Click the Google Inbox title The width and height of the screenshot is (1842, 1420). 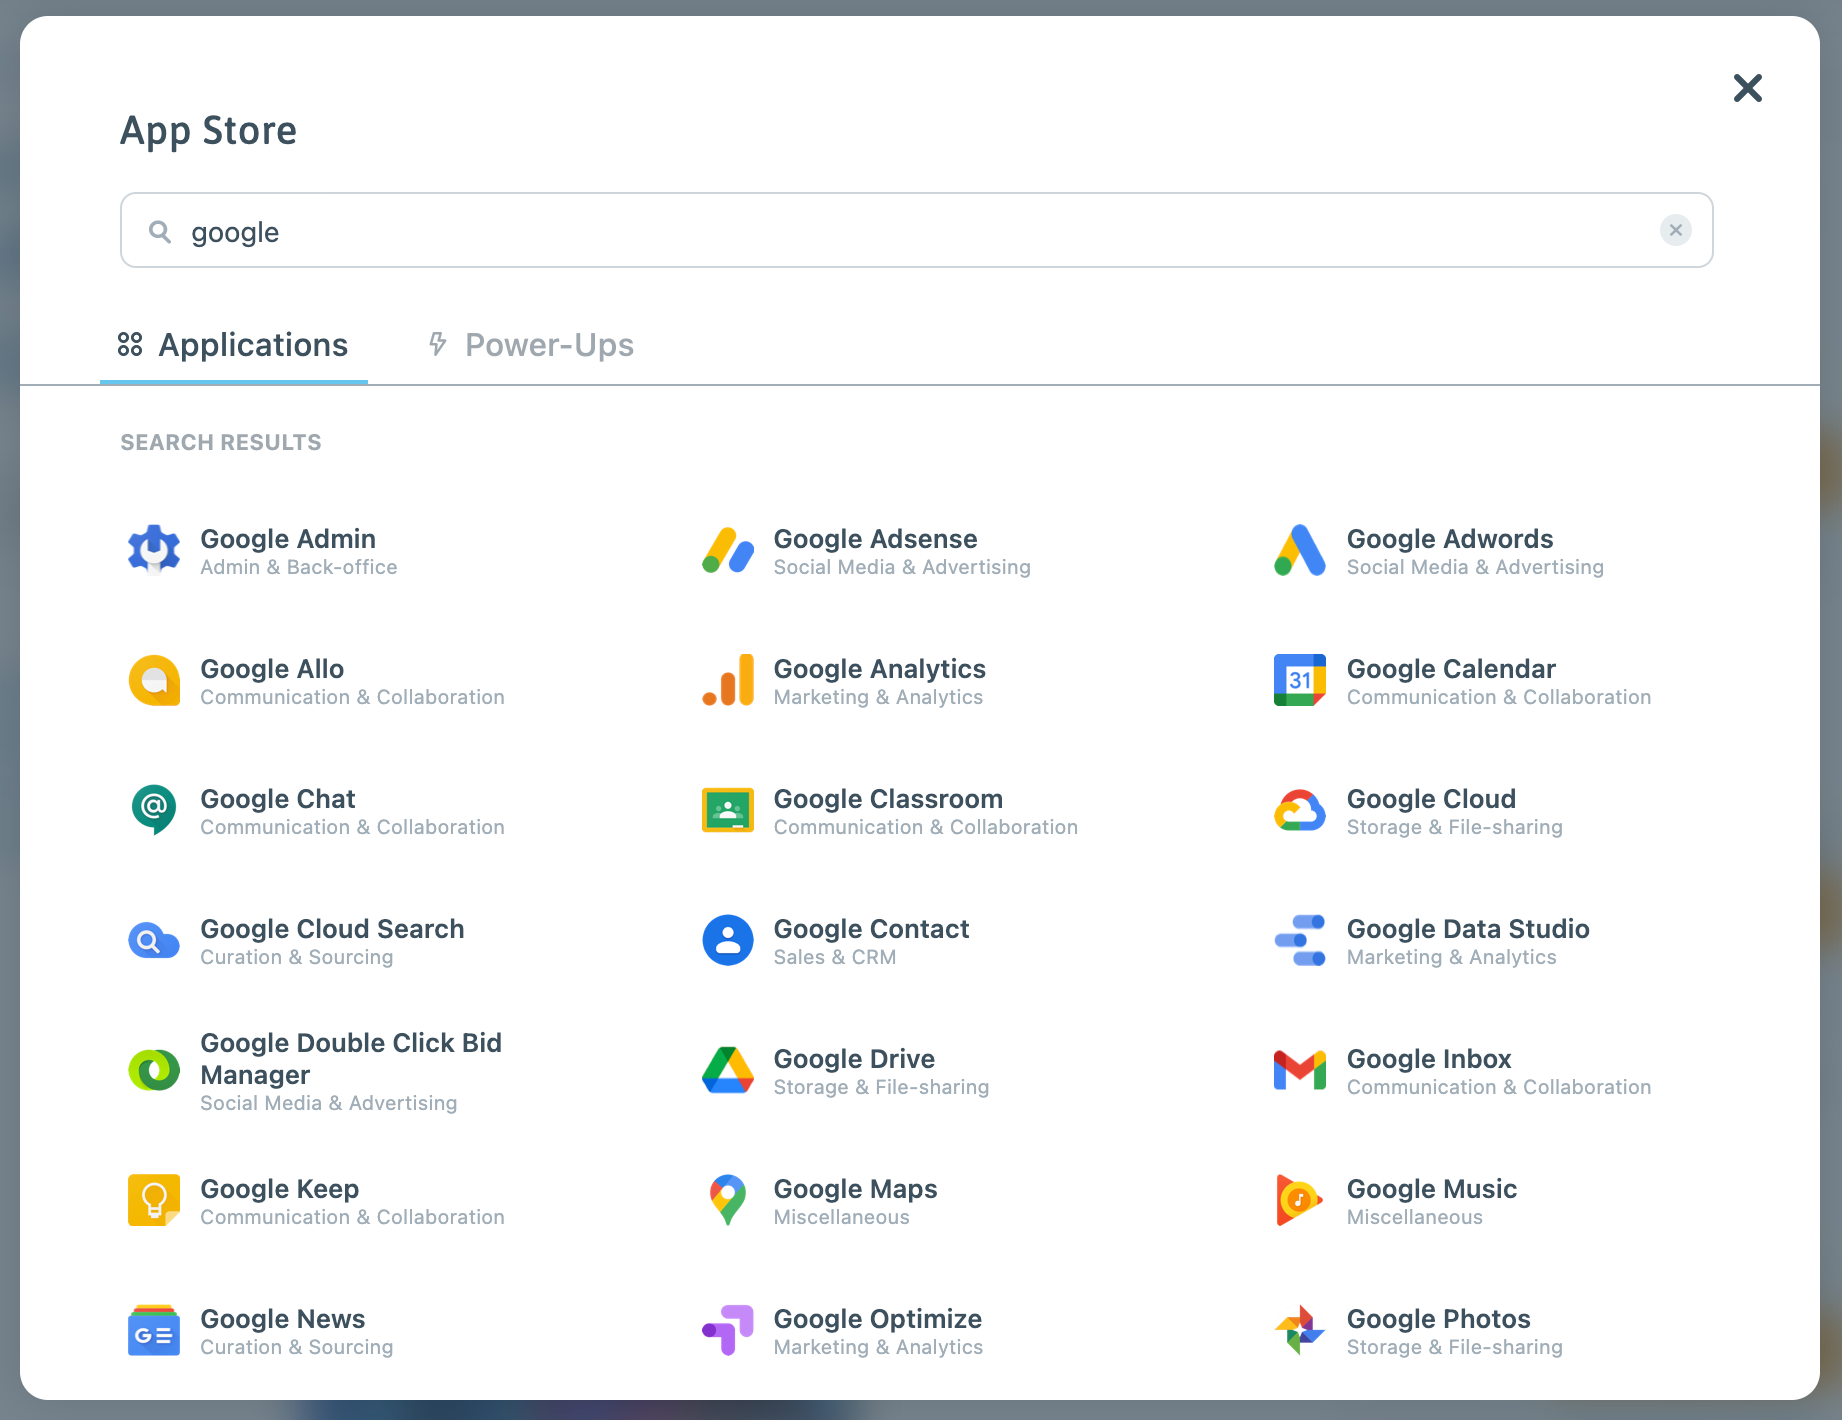pos(1429,1059)
